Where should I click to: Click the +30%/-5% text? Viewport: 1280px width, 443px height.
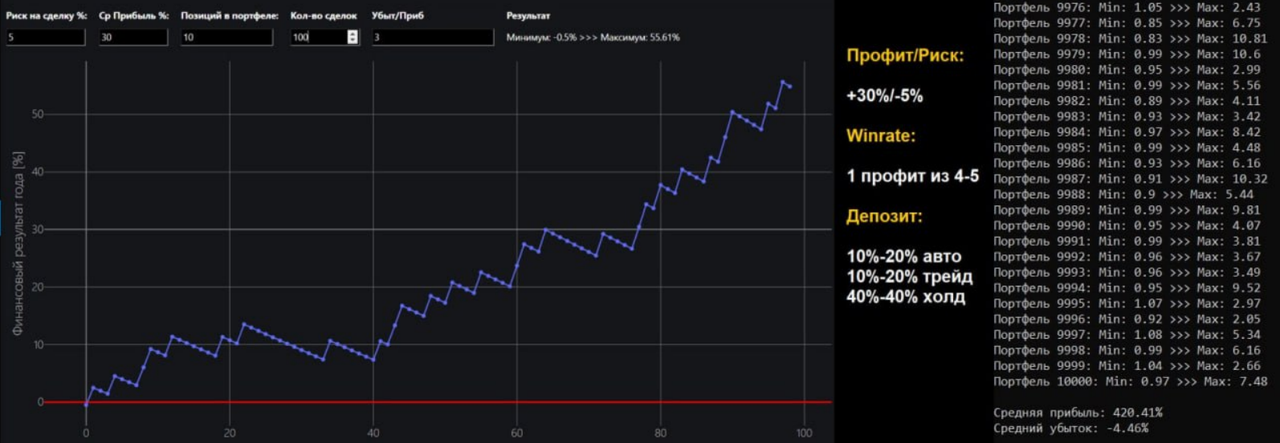885,97
